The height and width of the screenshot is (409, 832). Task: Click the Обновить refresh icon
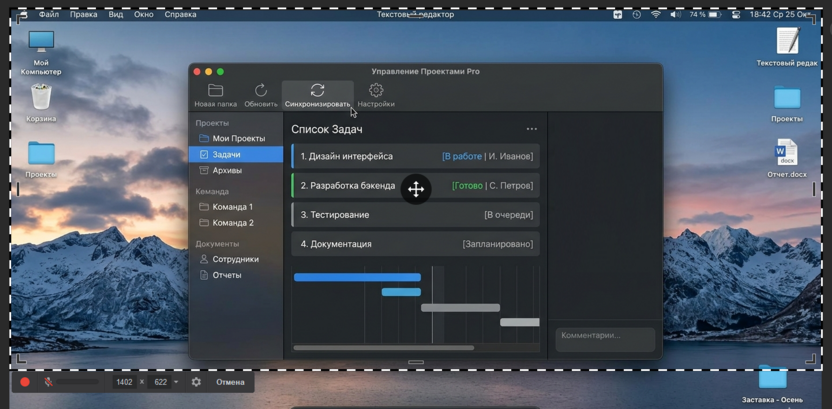pos(261,90)
